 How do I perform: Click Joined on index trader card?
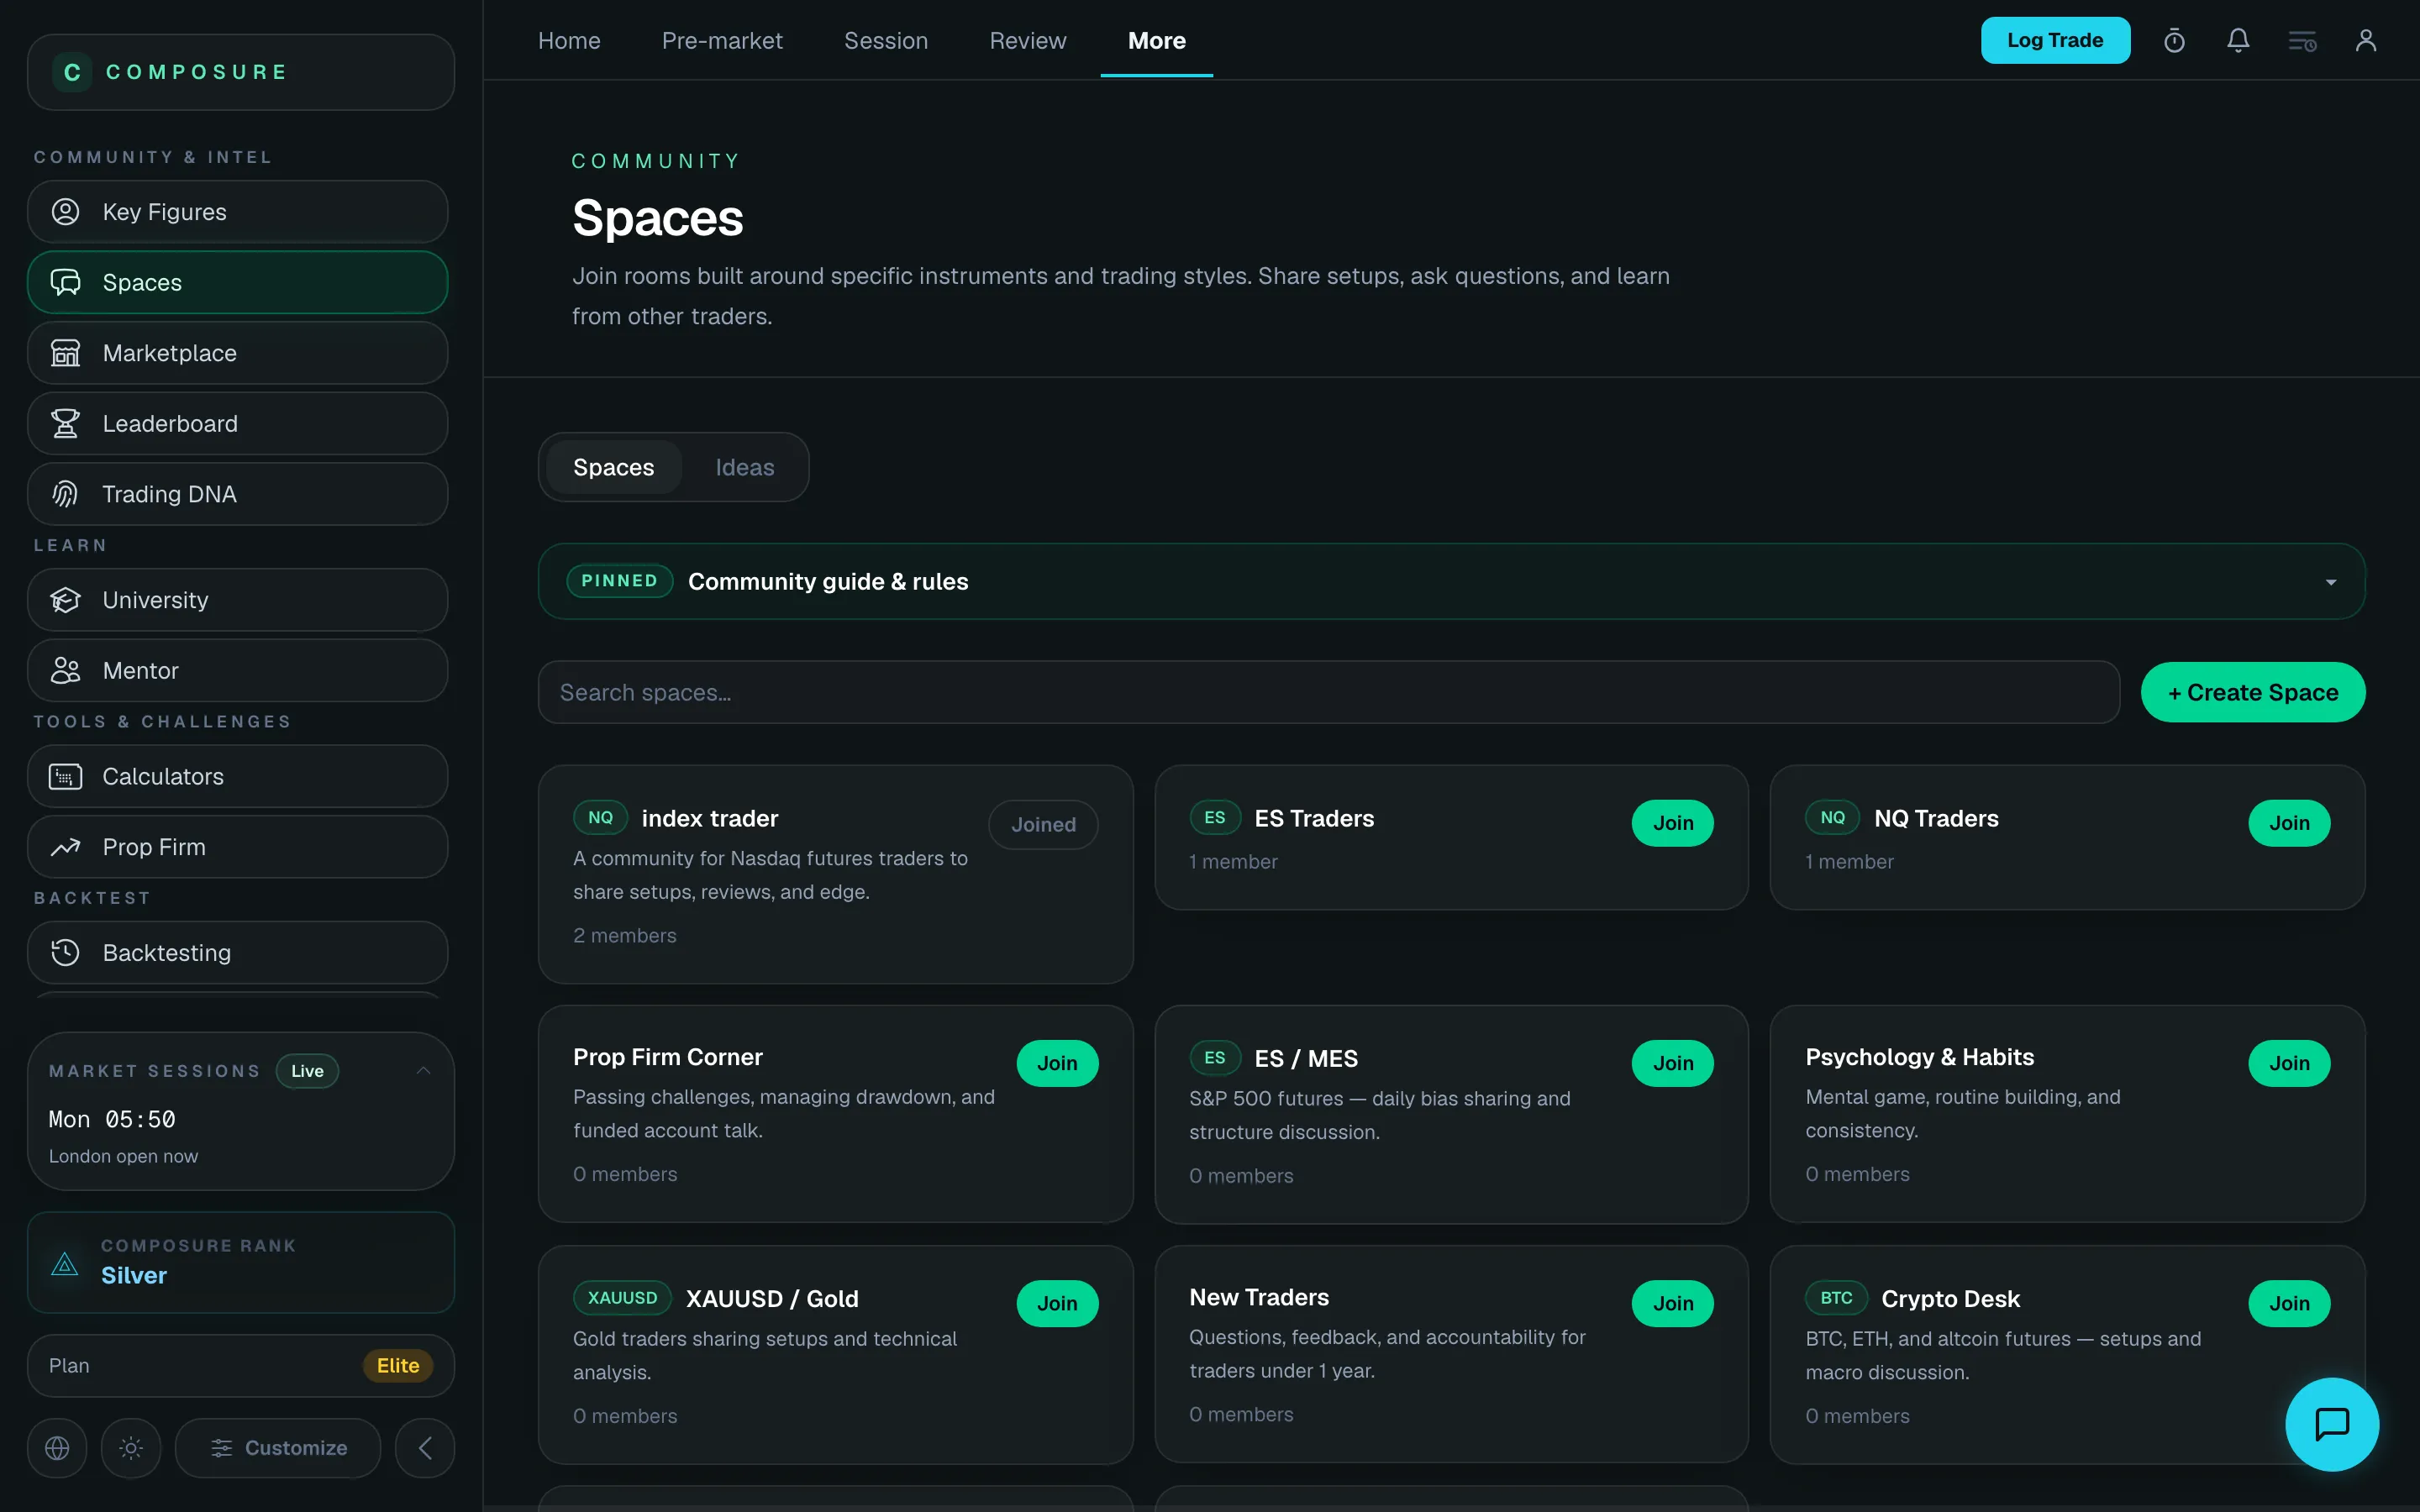coord(1043,824)
